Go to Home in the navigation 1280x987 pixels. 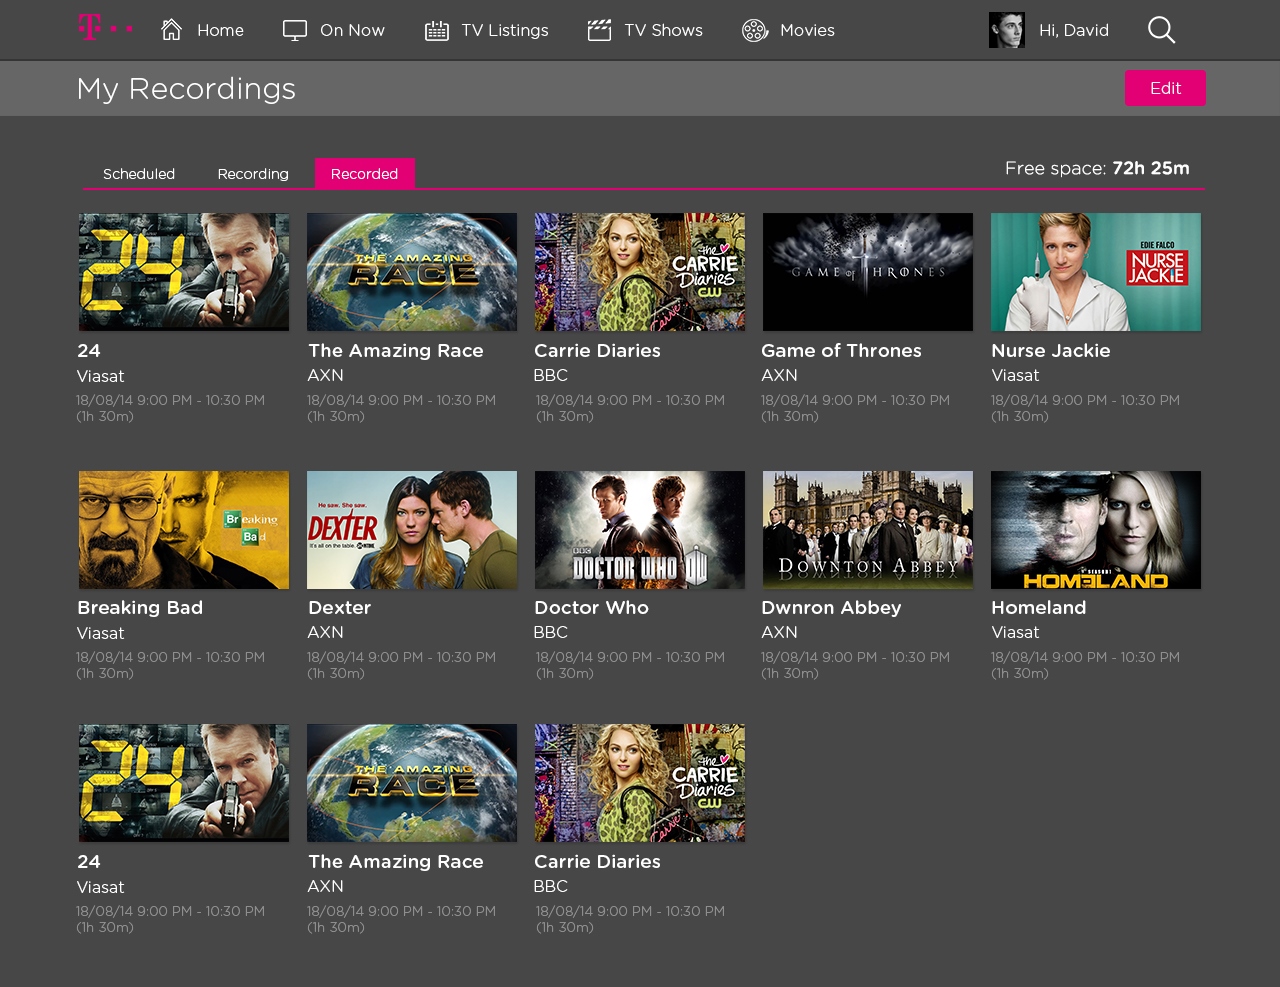tap(220, 30)
